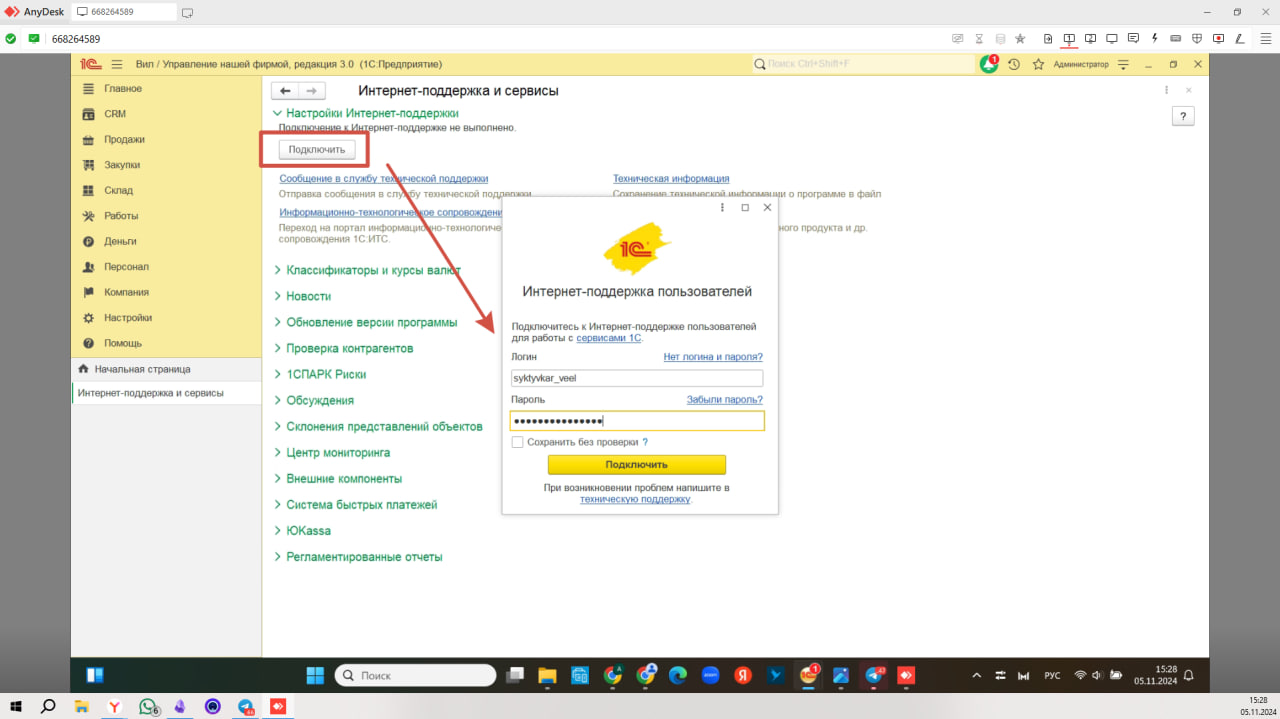The width and height of the screenshot is (1280, 719).
Task: Open the 'Техническая информация' link
Action: 671,179
